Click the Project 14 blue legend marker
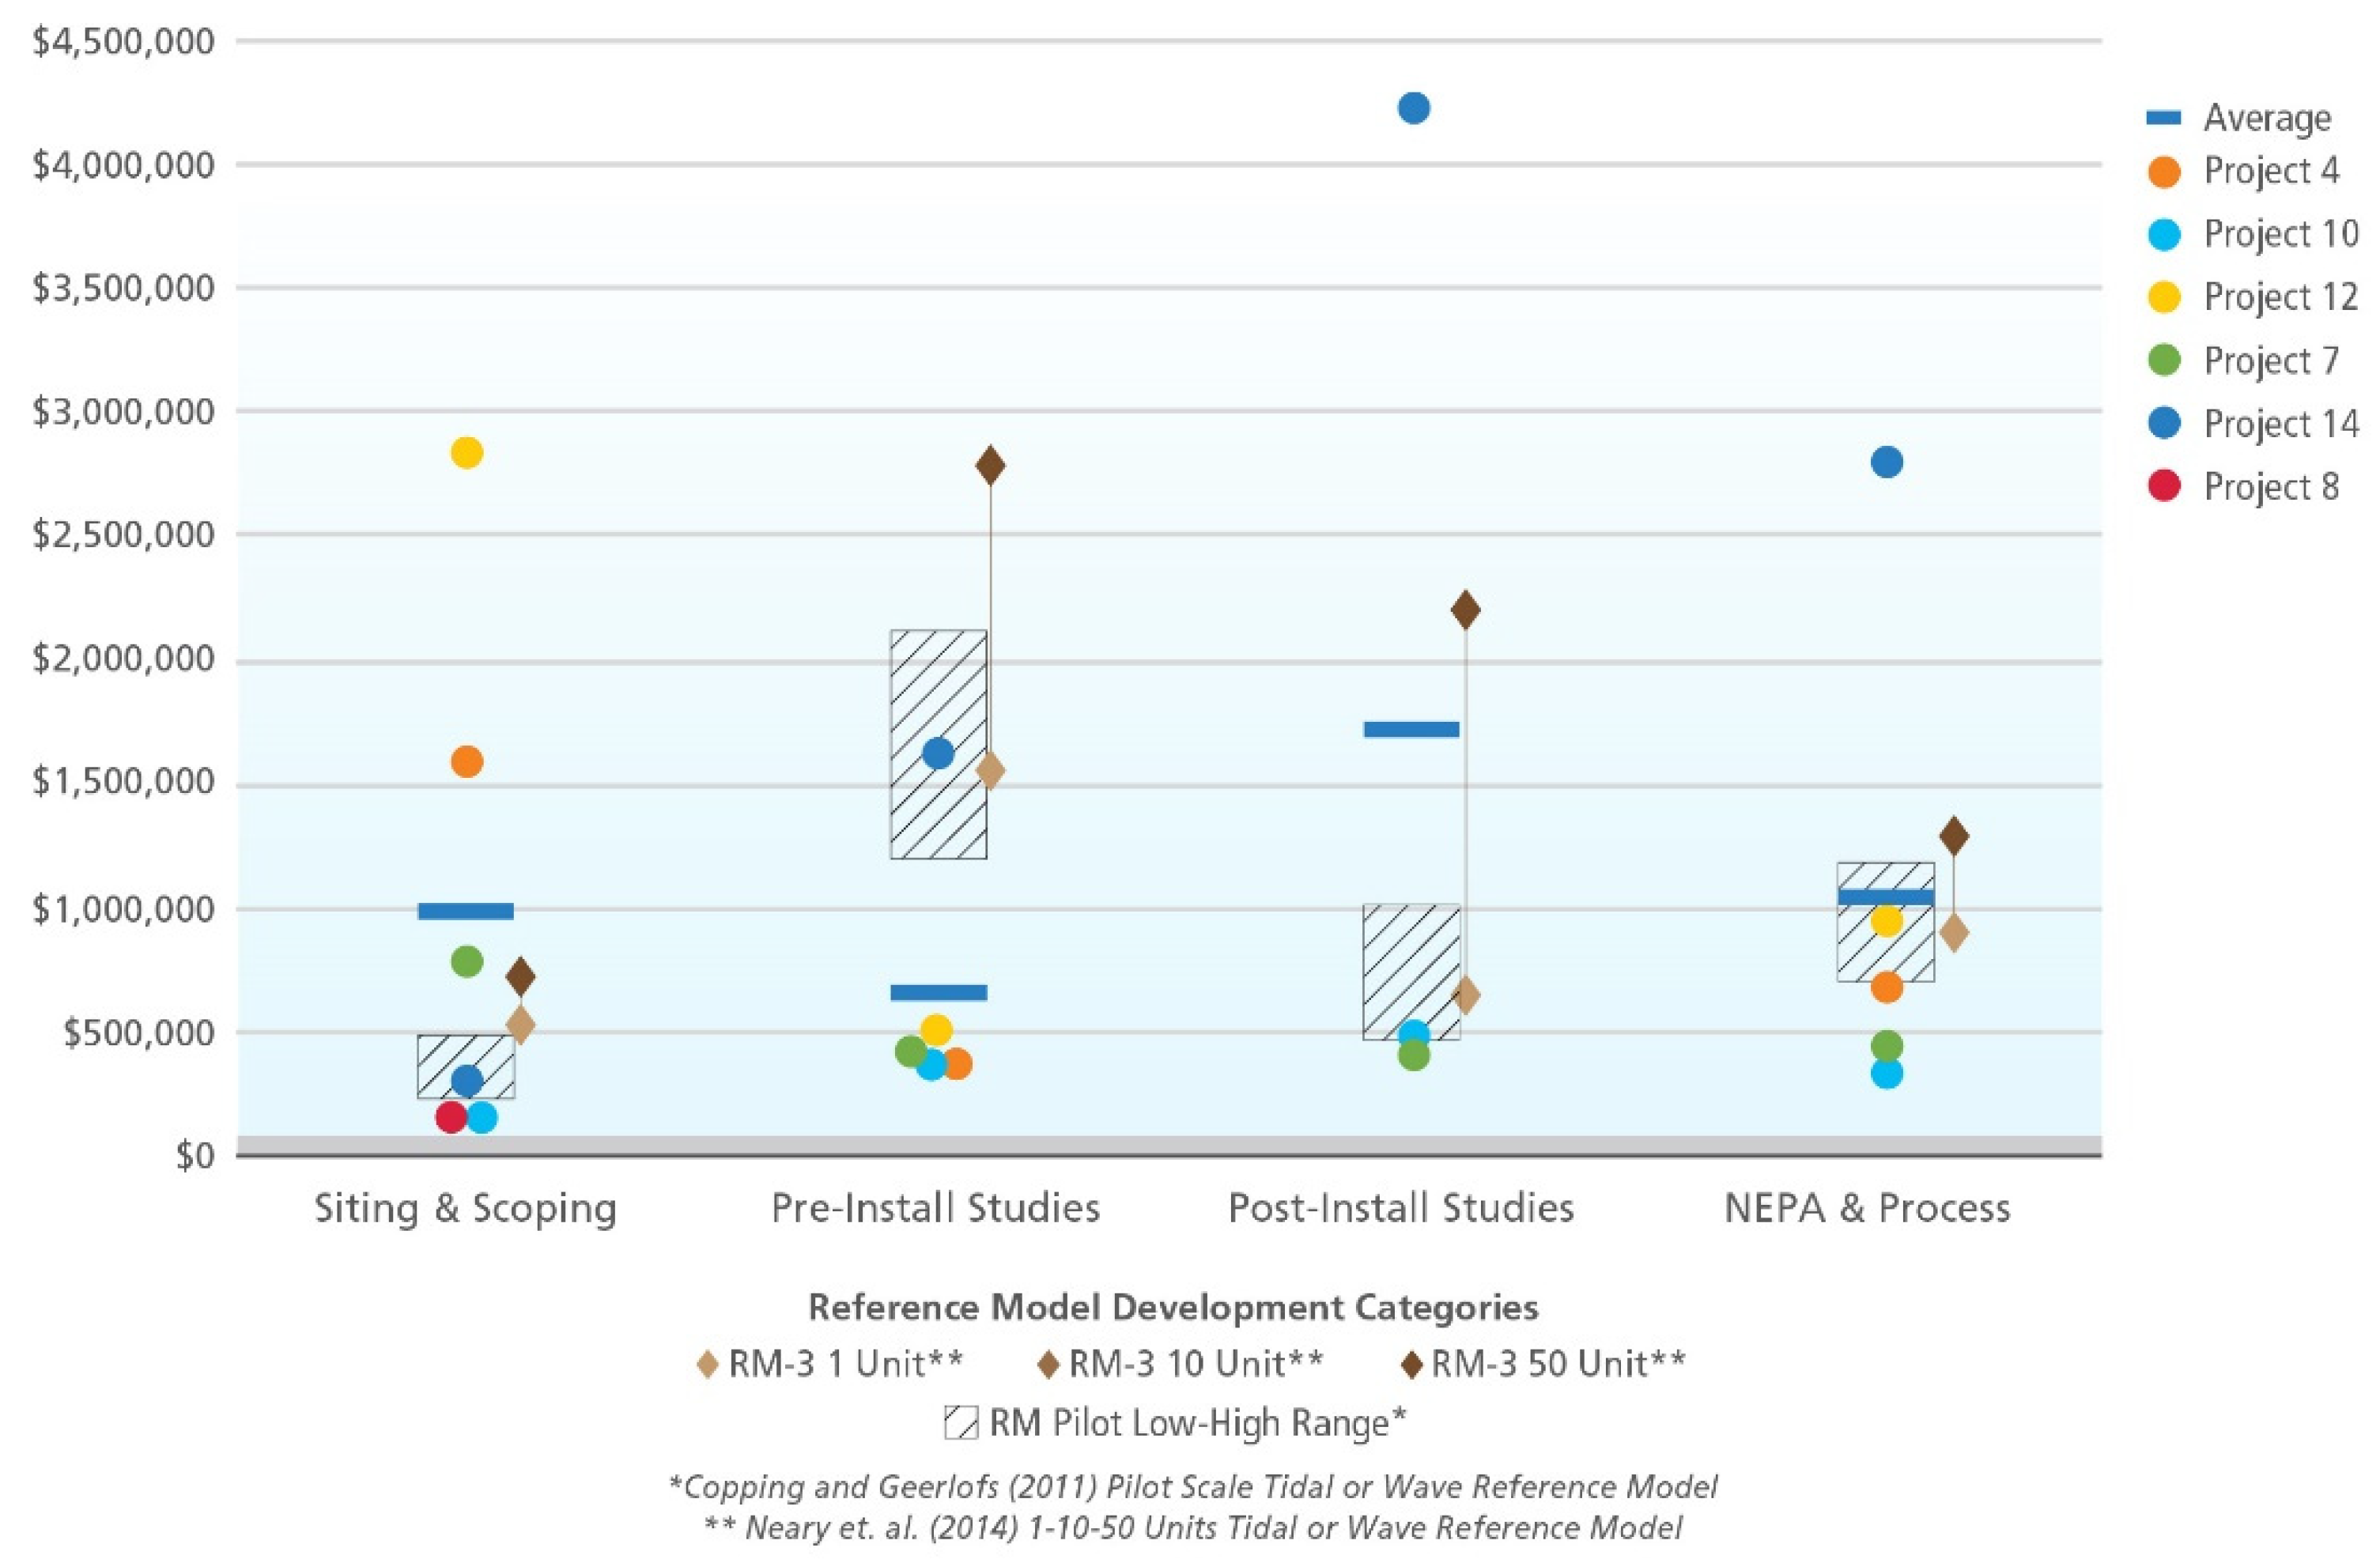This screenshot has height=1563, width=2380. click(x=2164, y=424)
